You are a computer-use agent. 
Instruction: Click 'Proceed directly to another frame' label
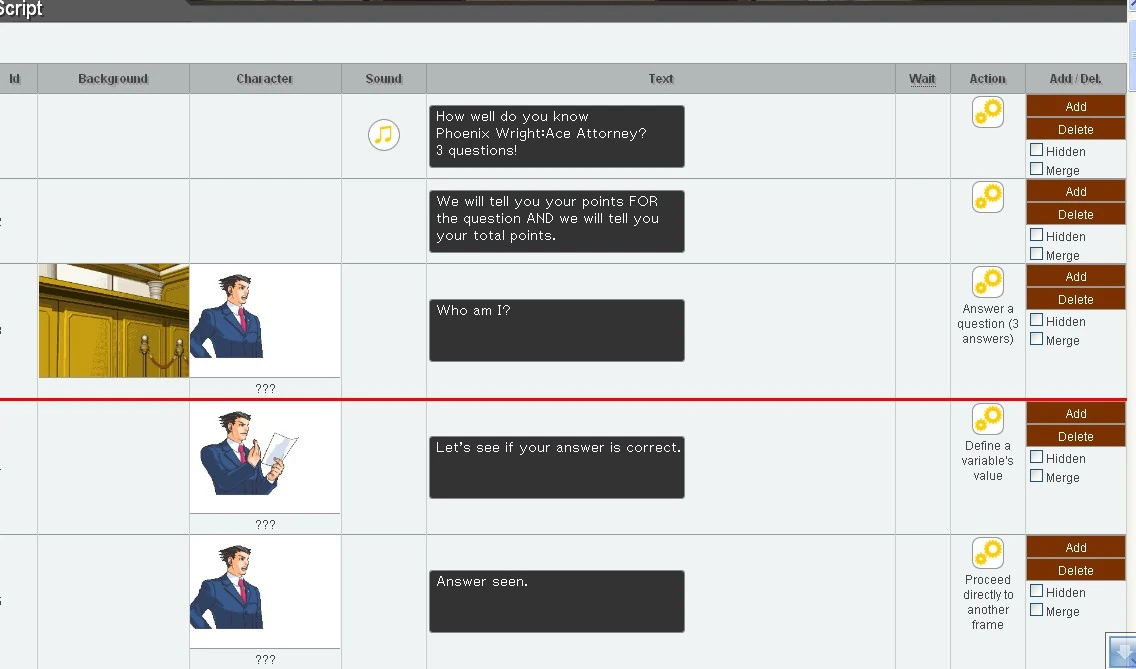pos(987,602)
